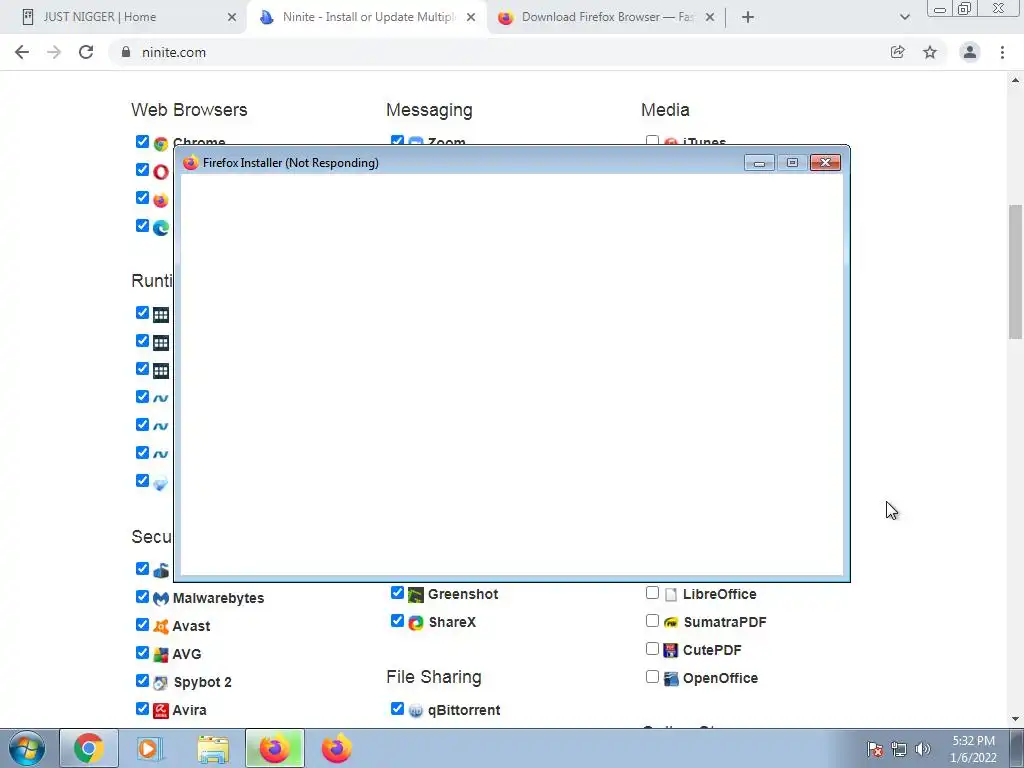Click the scrollbar down arrow
1024x768 pixels.
tap(1015, 719)
